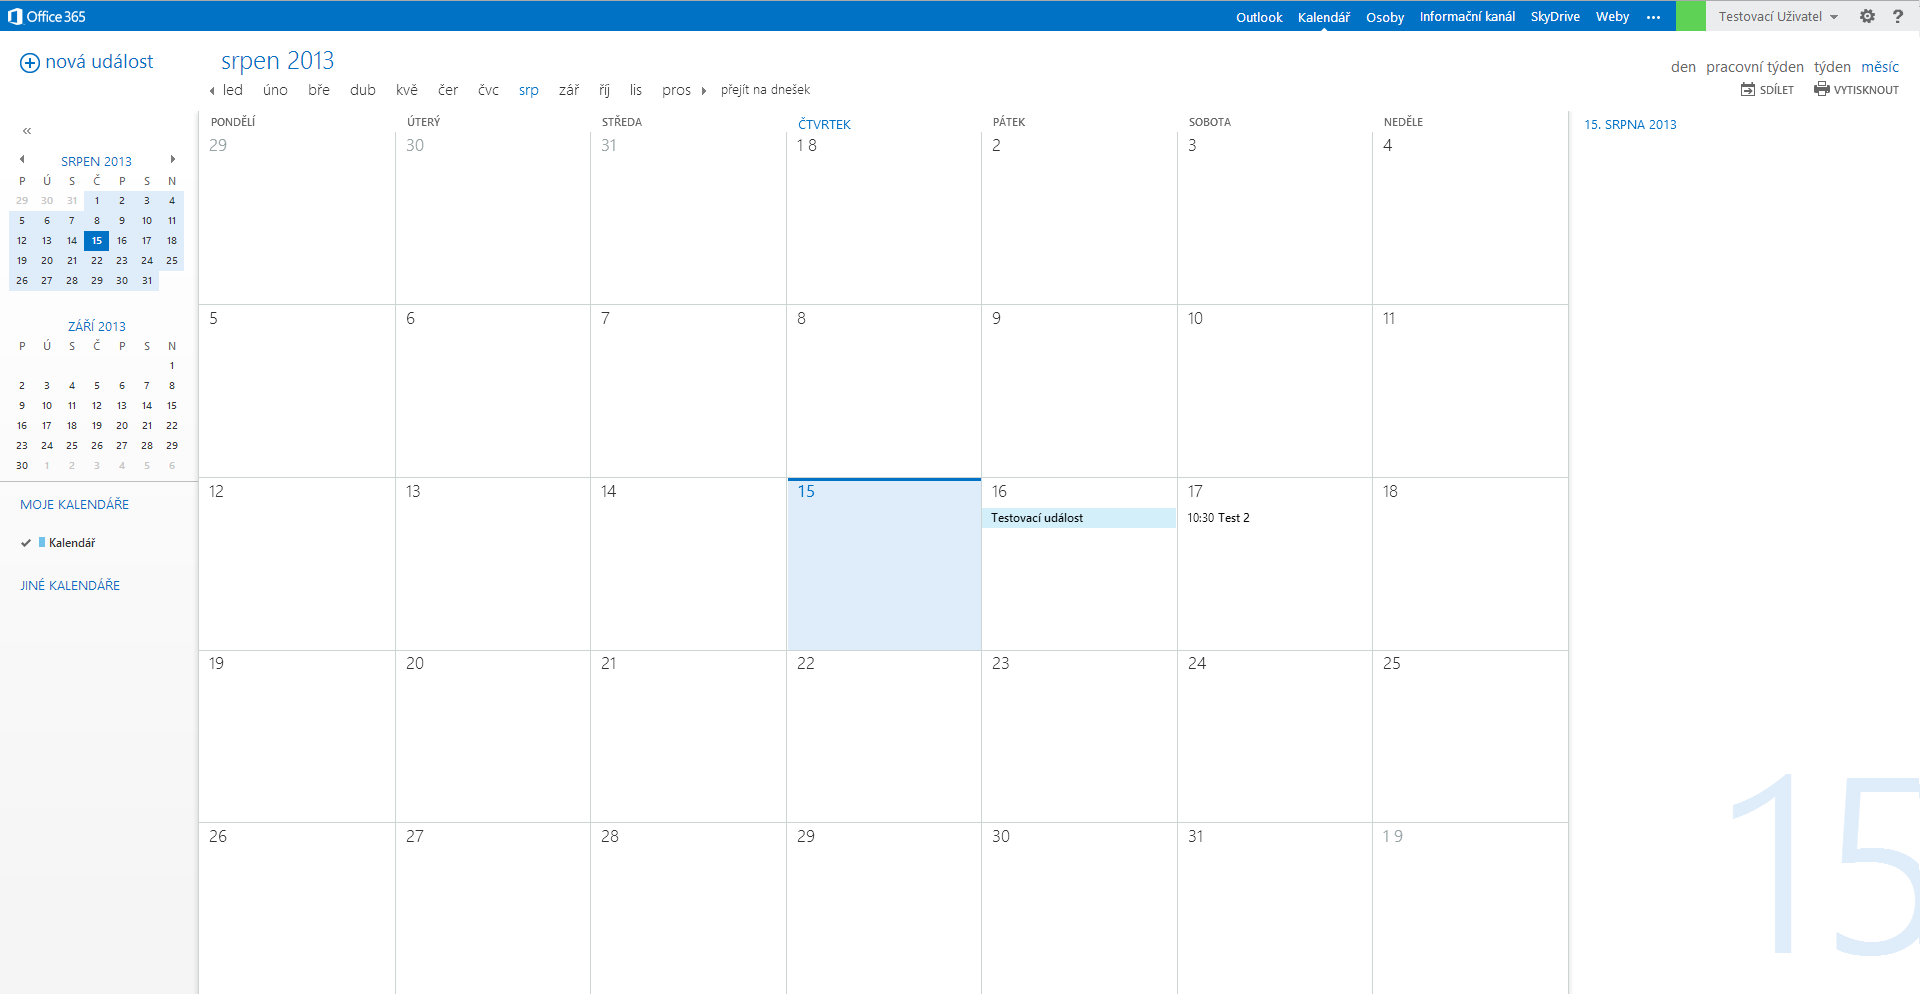Image resolution: width=1920 pixels, height=994 pixels.
Task: Click the new event plus icon
Action: tap(30, 63)
